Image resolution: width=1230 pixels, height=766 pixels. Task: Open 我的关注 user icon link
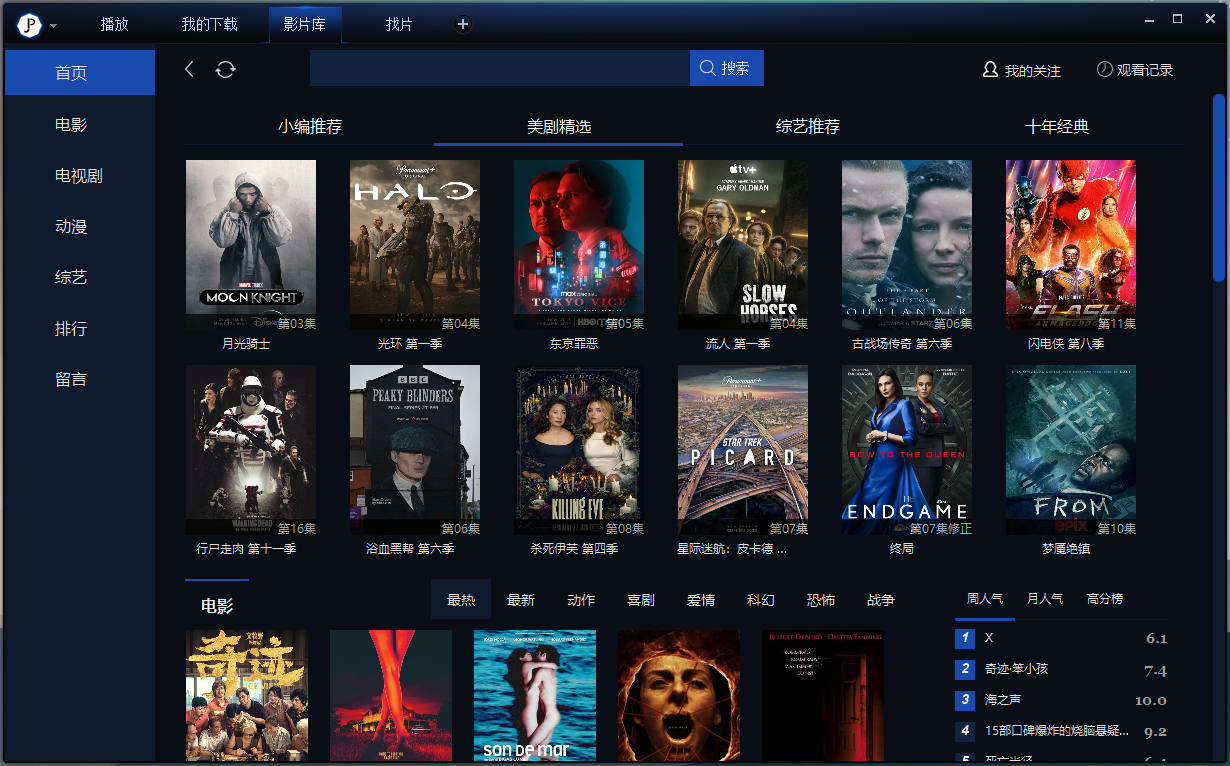point(1021,70)
